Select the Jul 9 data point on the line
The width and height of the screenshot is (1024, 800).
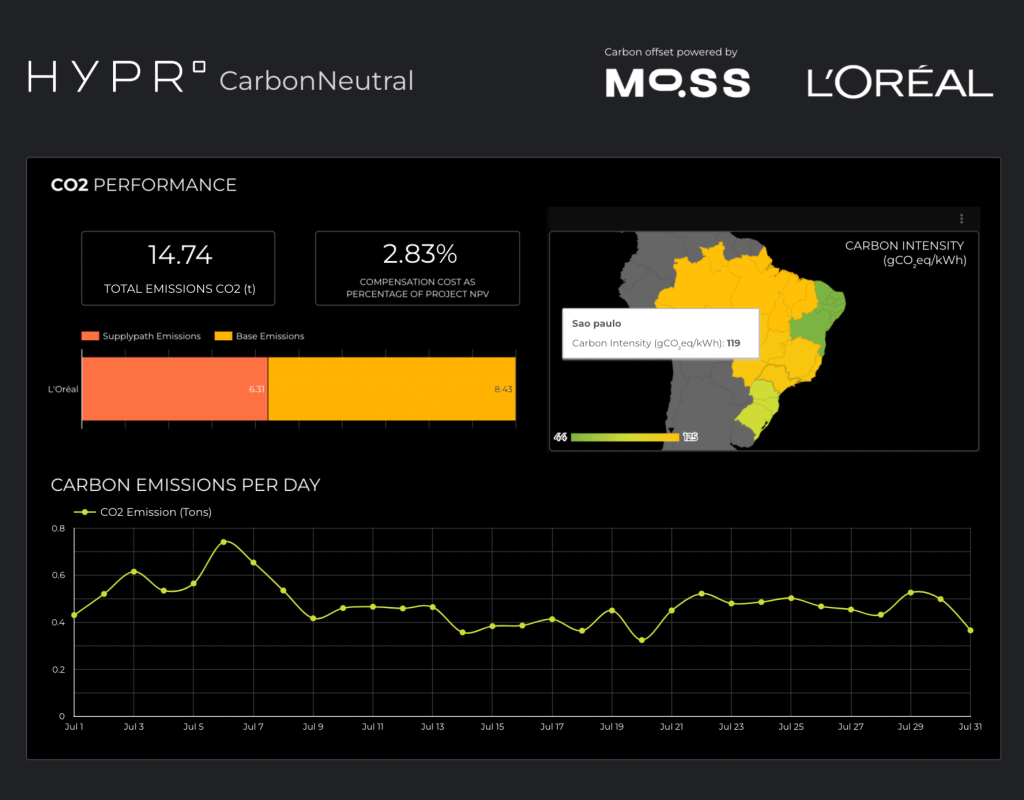tap(313, 618)
